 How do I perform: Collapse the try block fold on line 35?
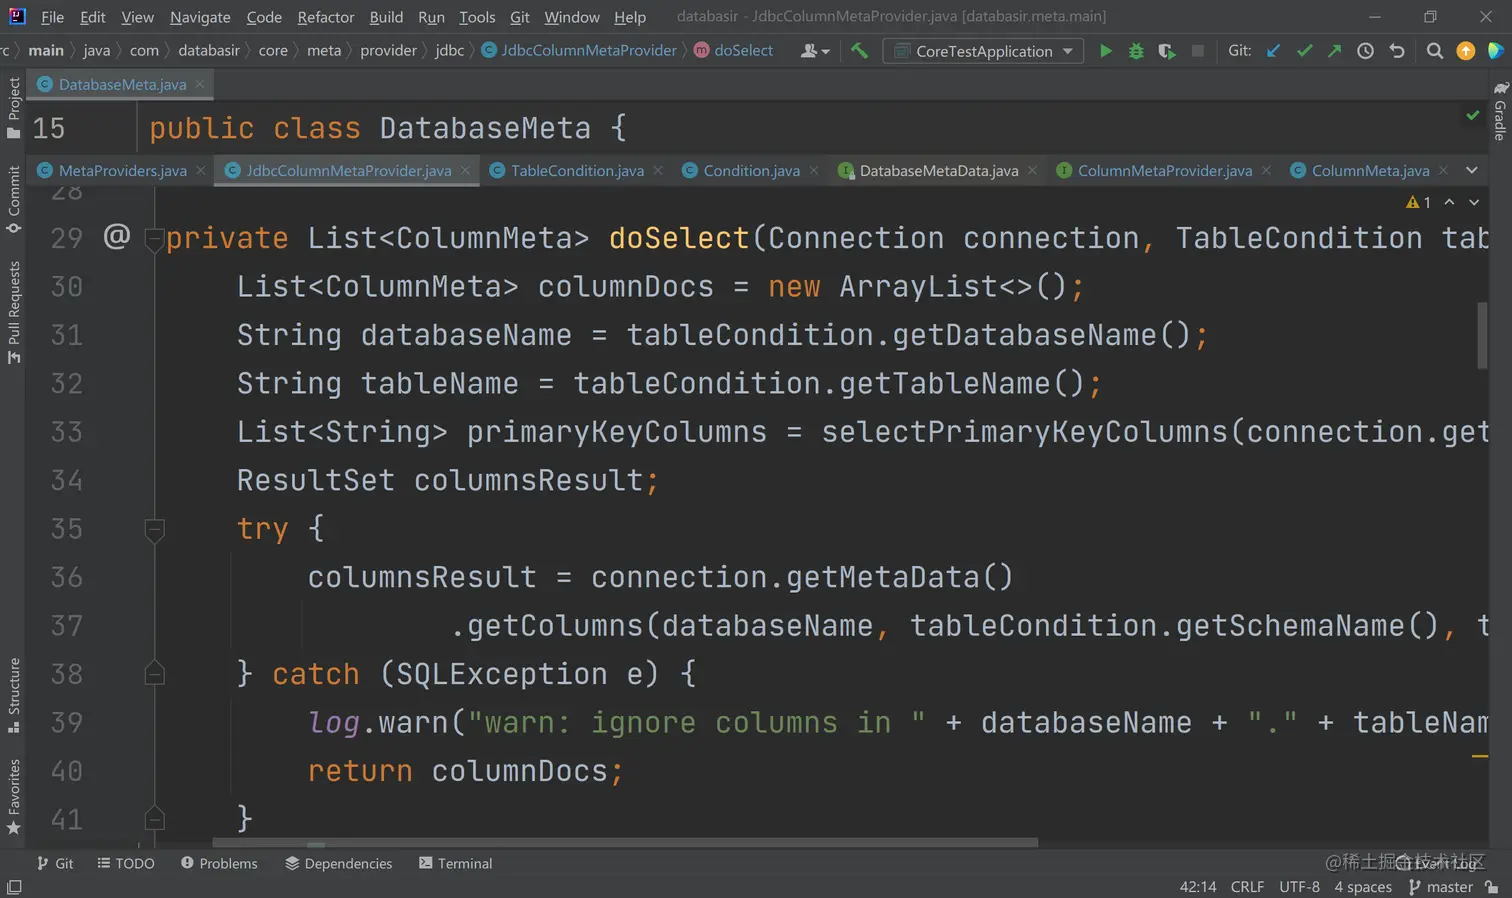(154, 529)
